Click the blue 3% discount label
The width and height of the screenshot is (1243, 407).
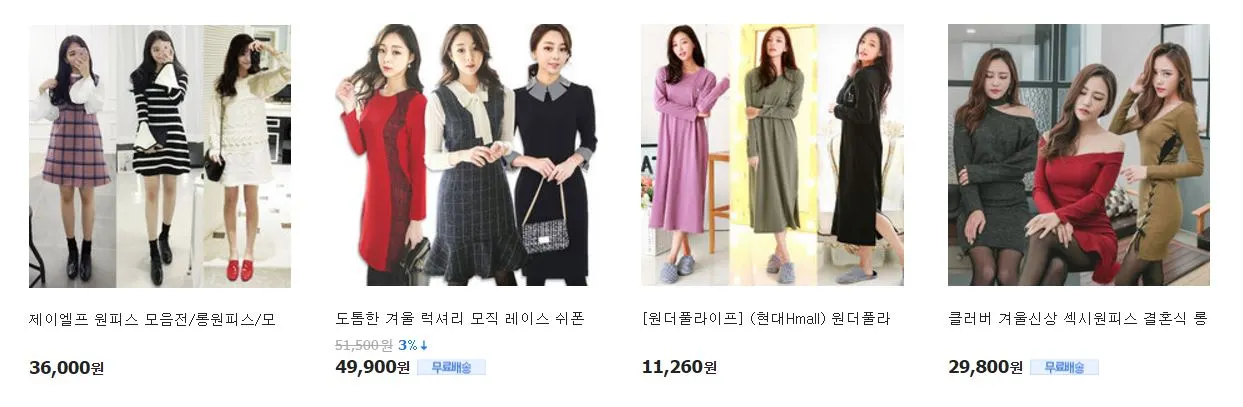coord(408,345)
